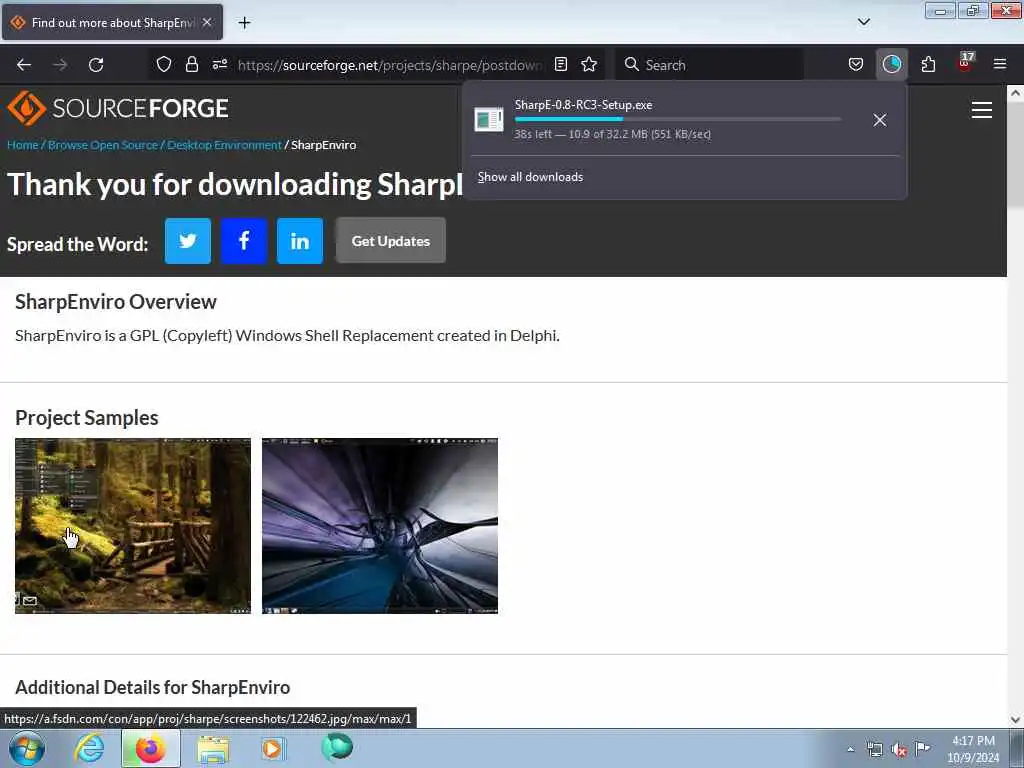Open the Action Center flag icon
Image resolution: width=1024 pixels, height=768 pixels.
(x=922, y=749)
